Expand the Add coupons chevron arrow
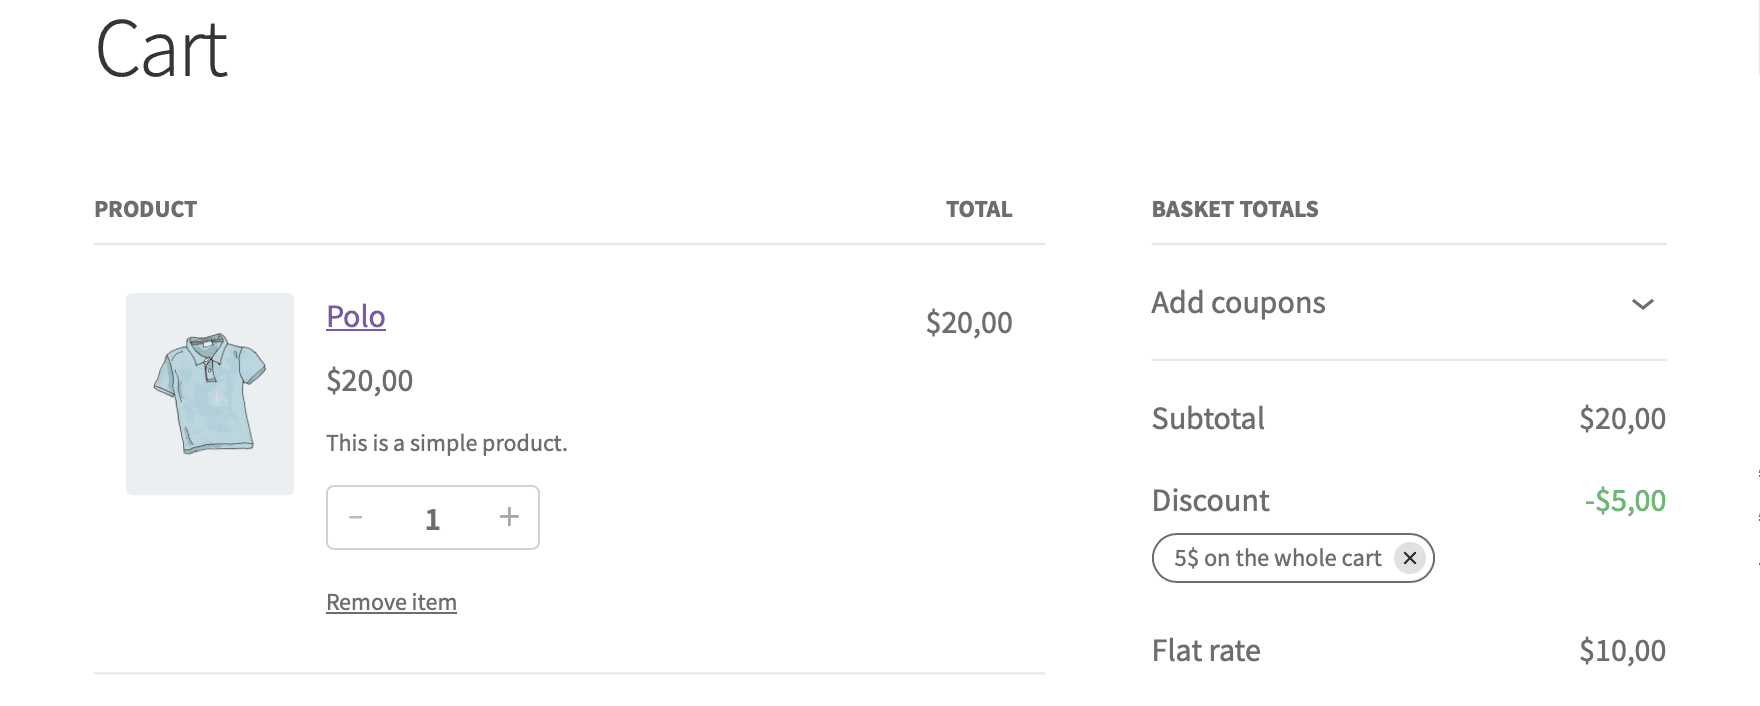Image resolution: width=1760 pixels, height=706 pixels. click(x=1642, y=304)
